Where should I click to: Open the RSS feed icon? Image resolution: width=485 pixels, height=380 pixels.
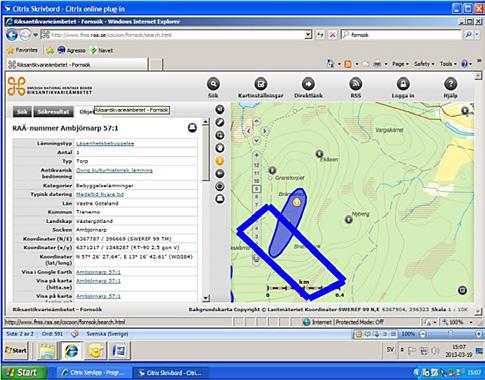click(356, 84)
